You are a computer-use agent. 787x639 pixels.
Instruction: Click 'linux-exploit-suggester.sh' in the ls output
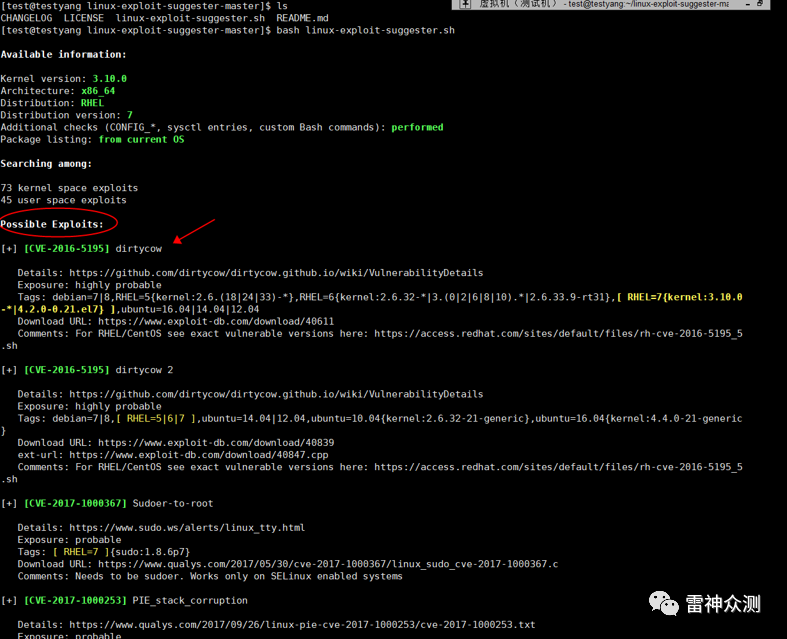(x=190, y=18)
